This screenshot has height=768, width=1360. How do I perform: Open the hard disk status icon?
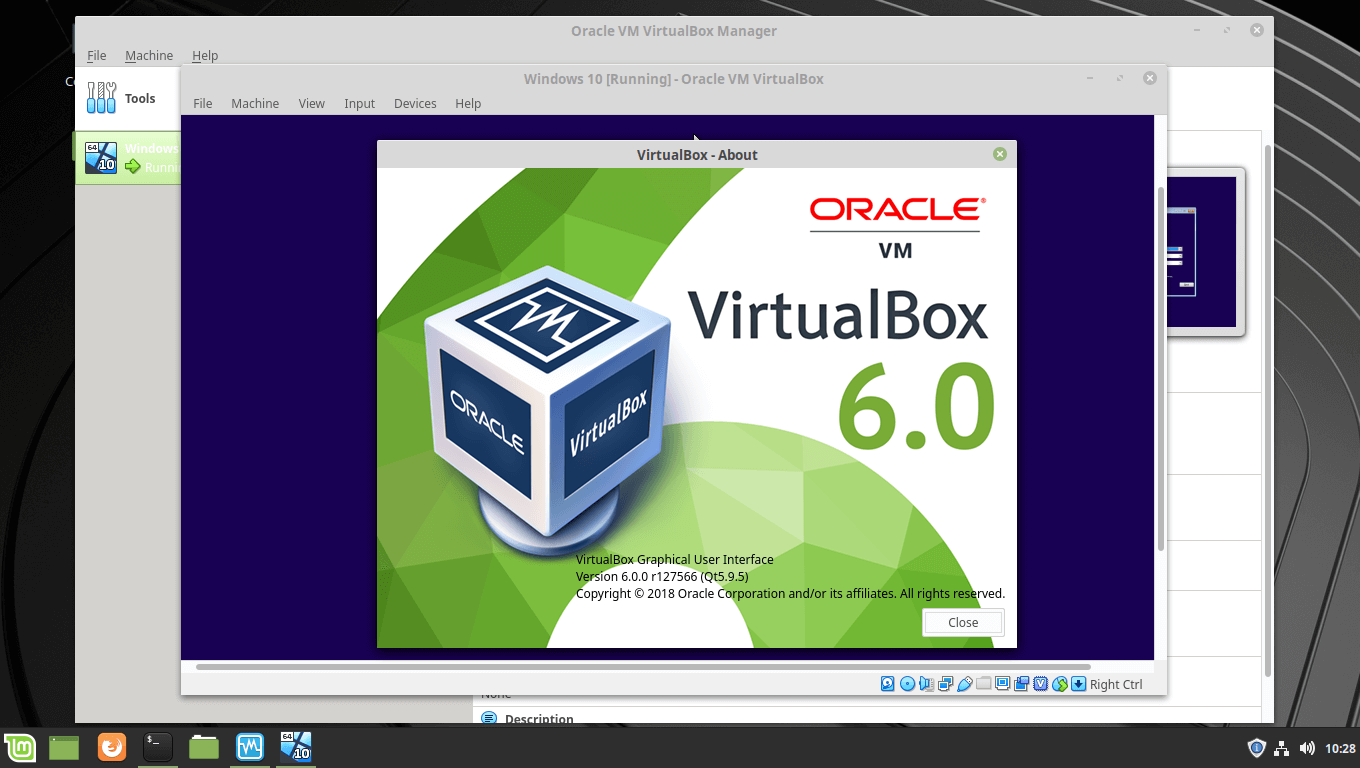click(887, 683)
